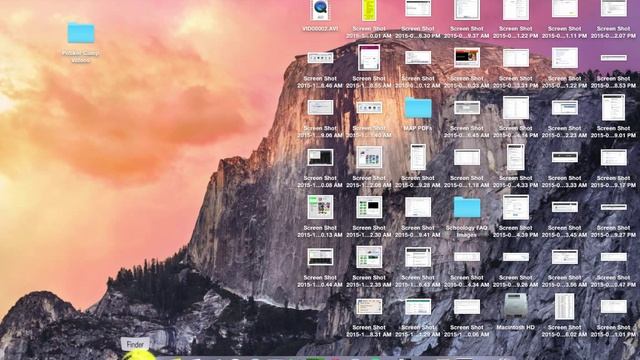Viewport: 640px width, 360px height.
Task: Select the Screen Shot ending 8.30 PM
Action: [418, 8]
